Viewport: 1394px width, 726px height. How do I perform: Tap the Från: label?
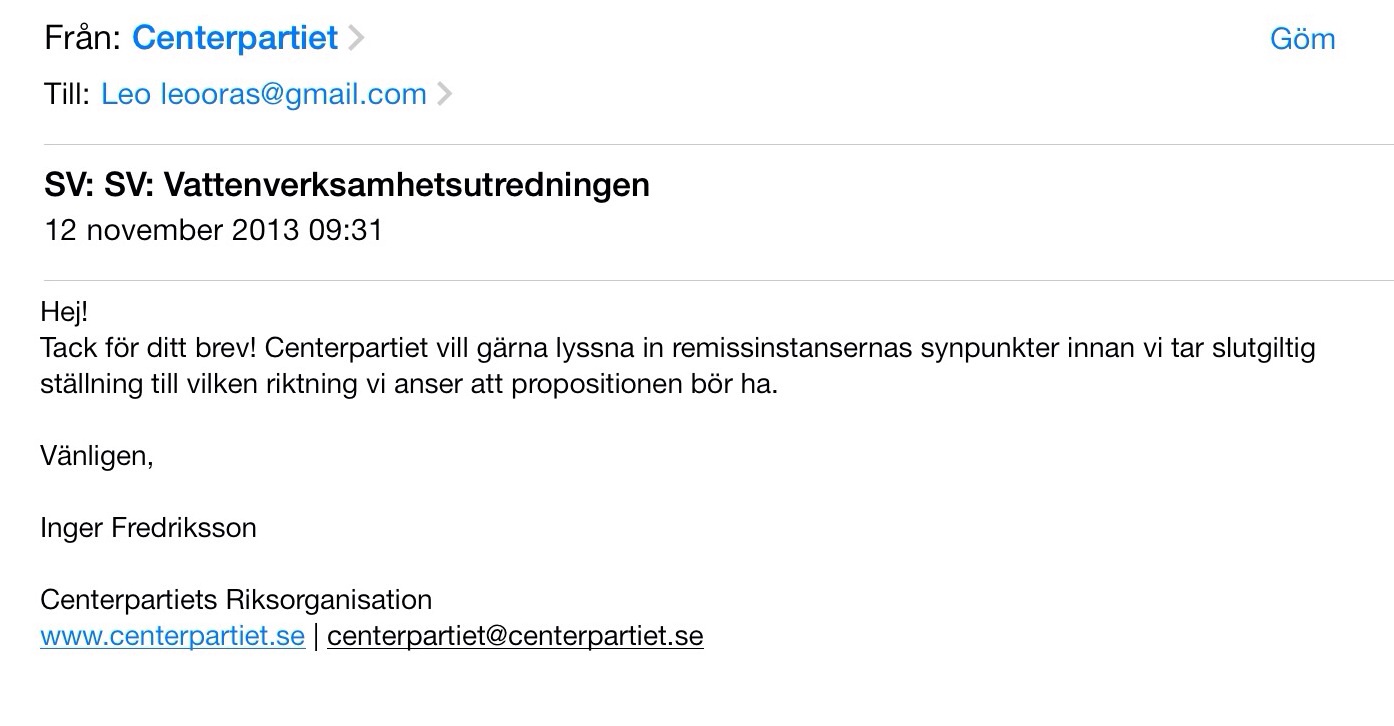[x=83, y=39]
